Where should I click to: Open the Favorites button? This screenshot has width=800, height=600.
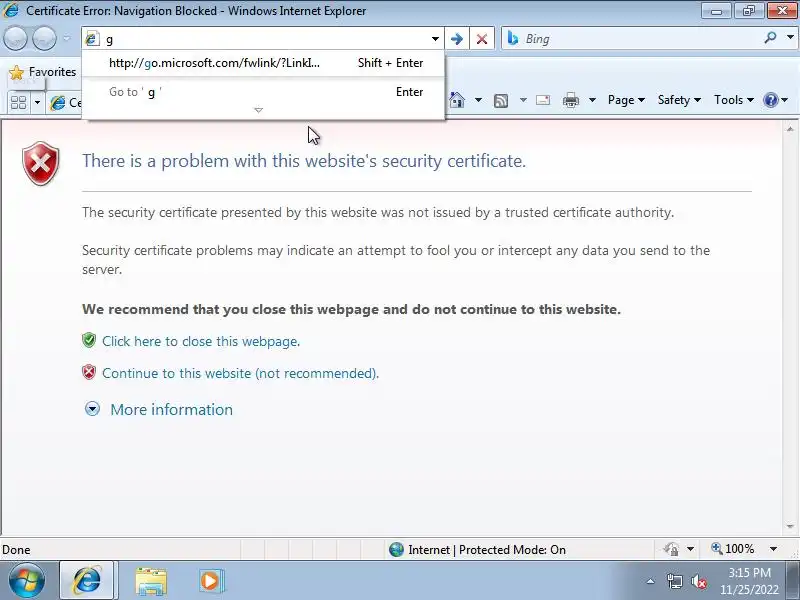[43, 72]
